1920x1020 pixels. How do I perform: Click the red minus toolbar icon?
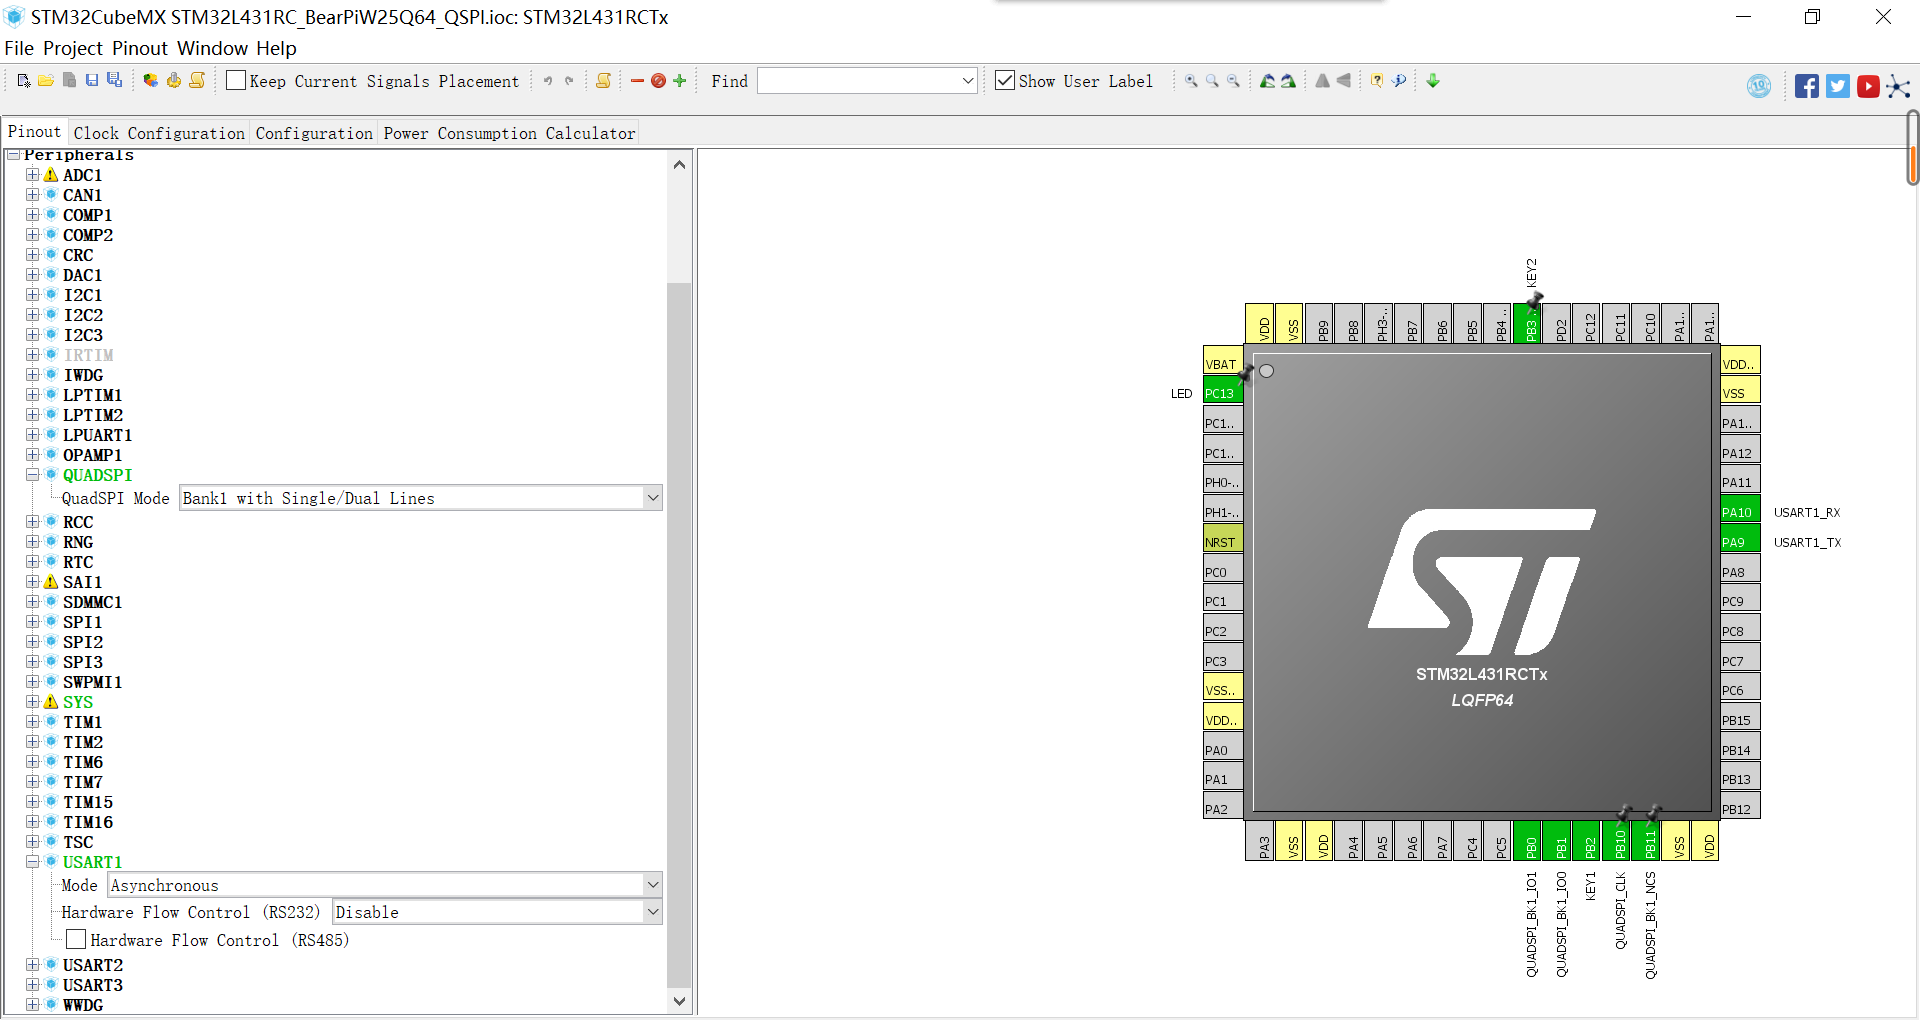(x=637, y=81)
